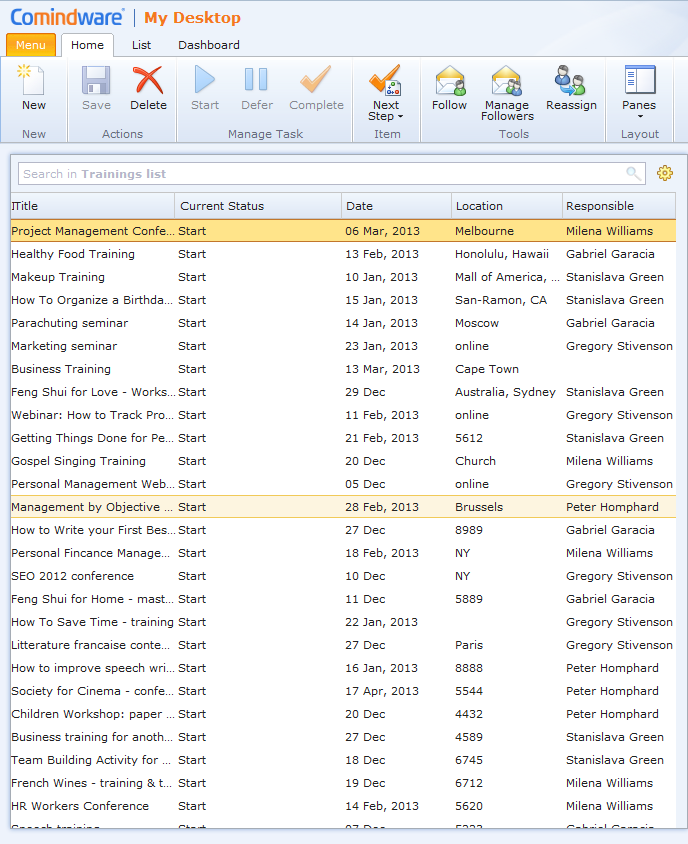Select the Gospel Singing Training row

(343, 461)
